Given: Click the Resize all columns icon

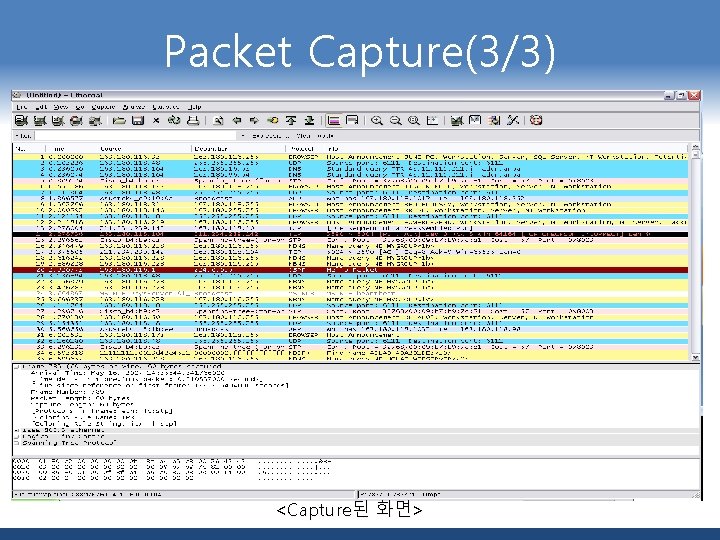Looking at the screenshot, I should (432, 121).
